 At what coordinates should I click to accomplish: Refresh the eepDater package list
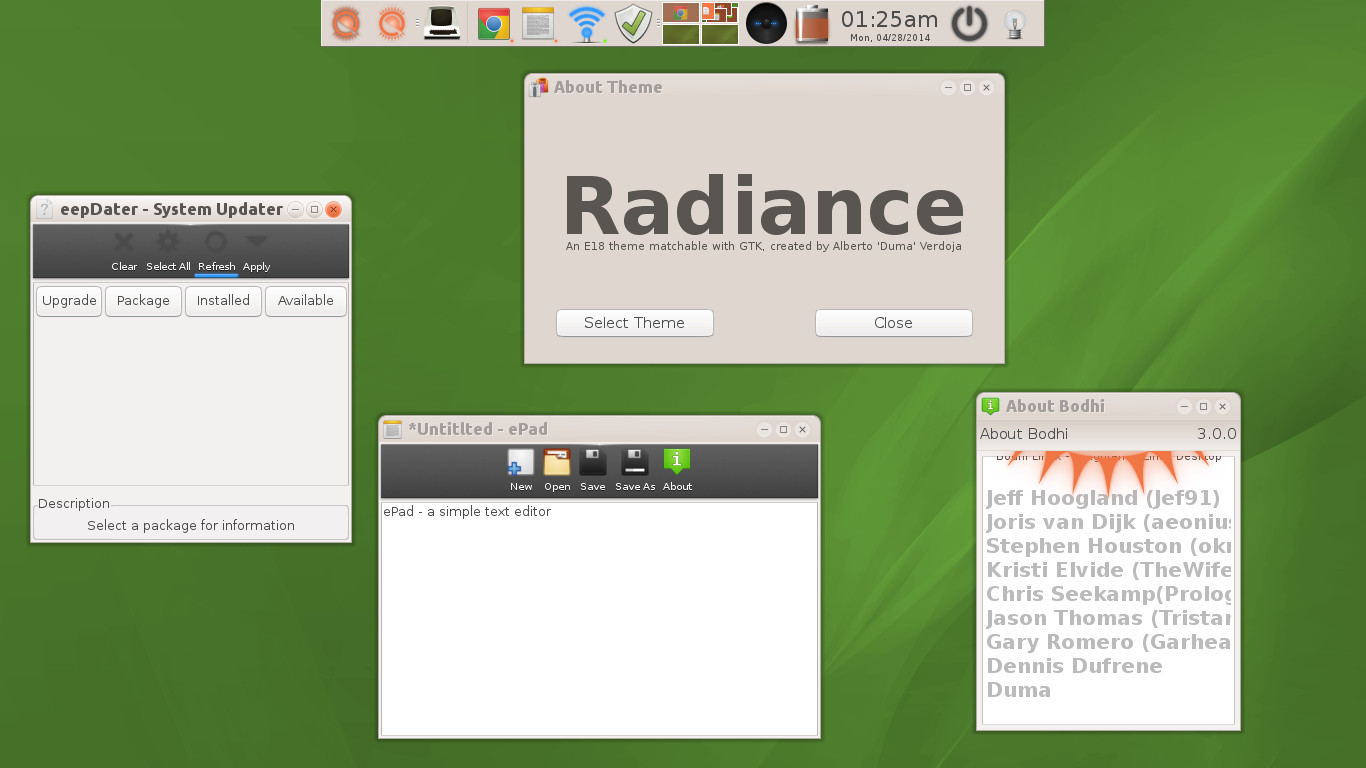pyautogui.click(x=216, y=248)
